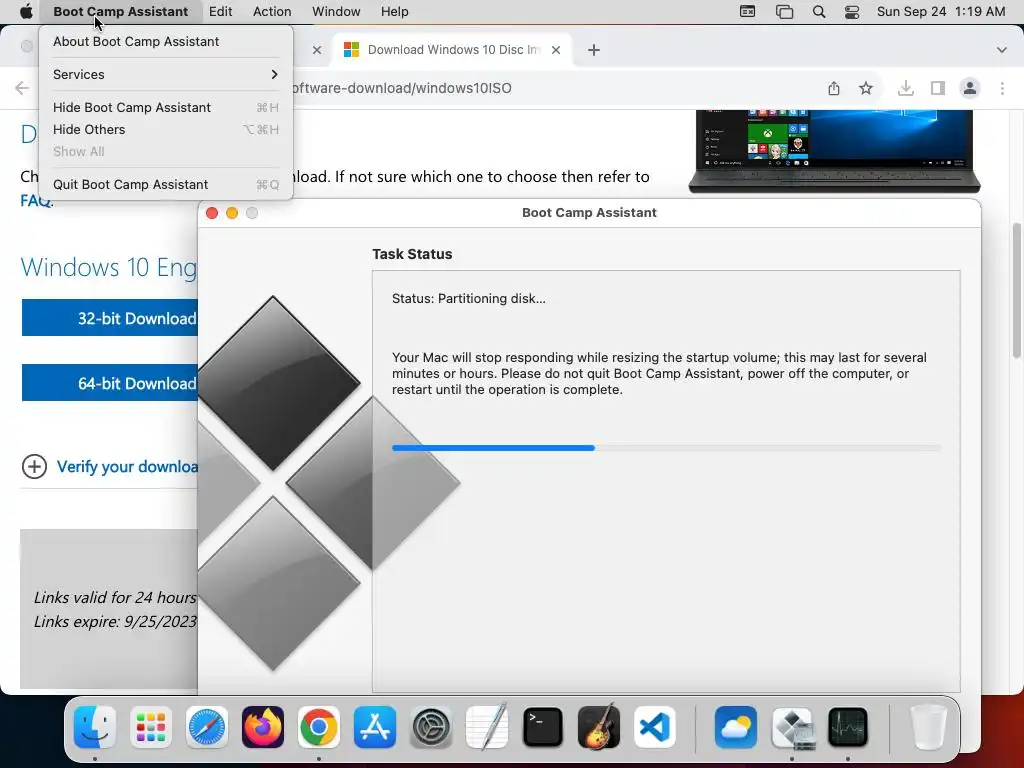
Task: Launch Firefox from the Dock
Action: 263,727
